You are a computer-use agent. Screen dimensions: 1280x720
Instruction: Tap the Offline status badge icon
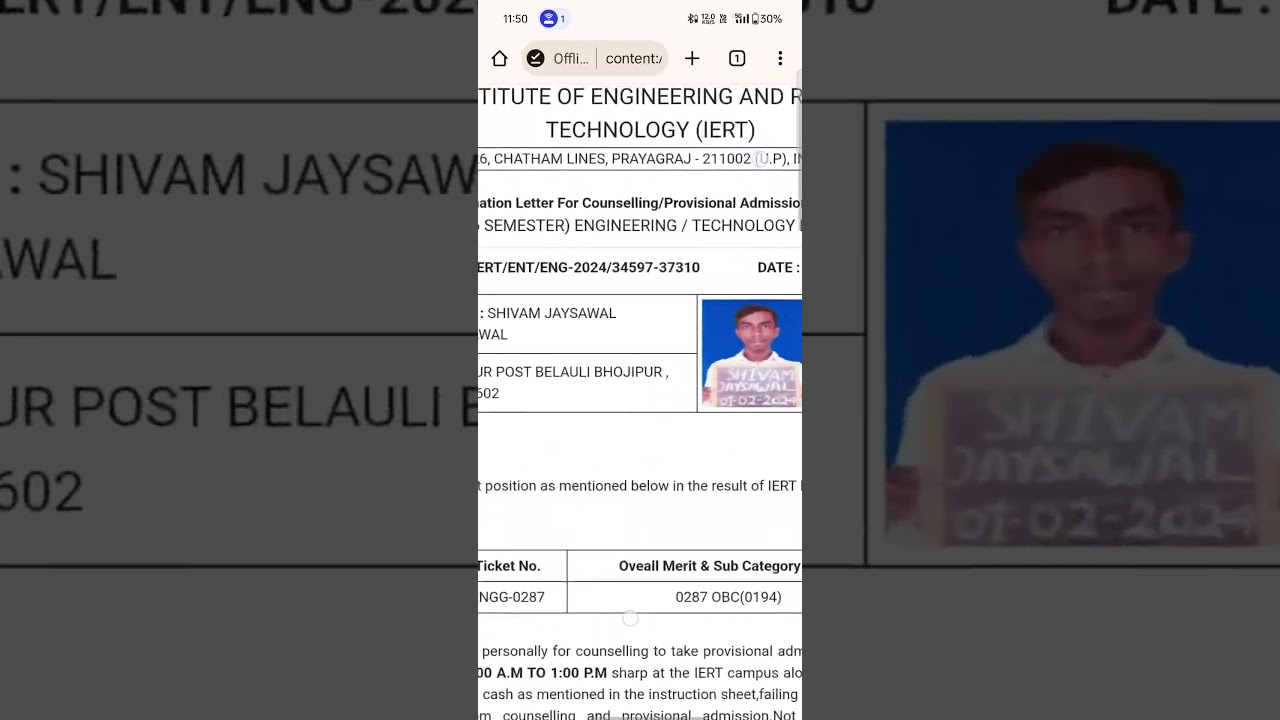point(536,59)
